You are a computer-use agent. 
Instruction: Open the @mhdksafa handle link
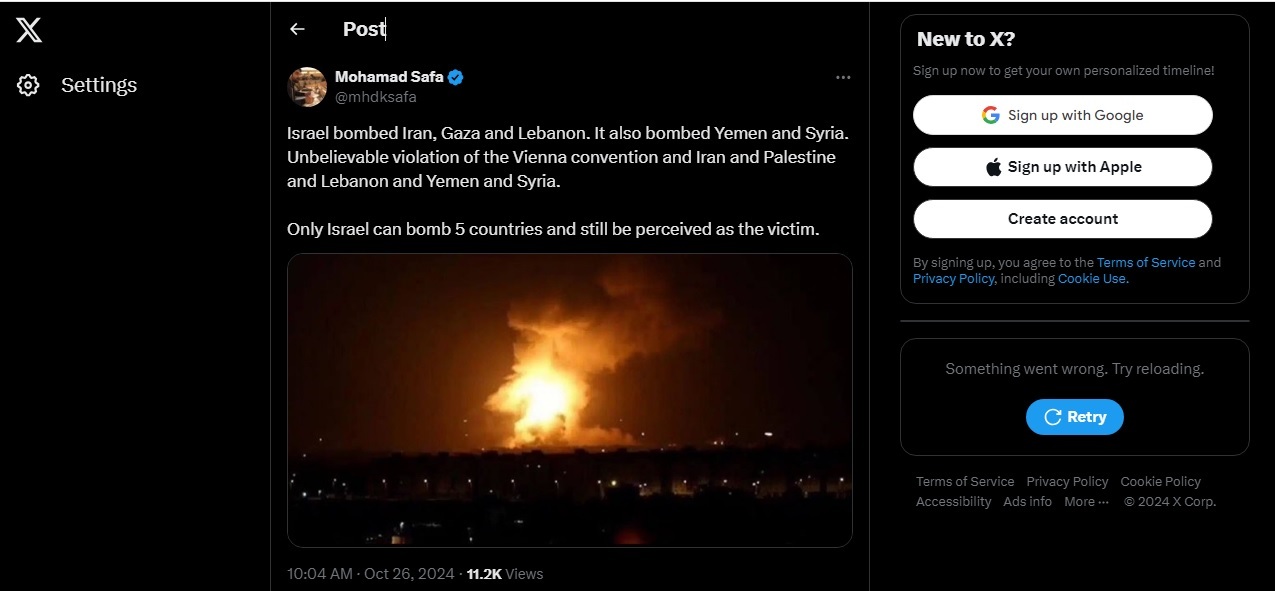(375, 97)
